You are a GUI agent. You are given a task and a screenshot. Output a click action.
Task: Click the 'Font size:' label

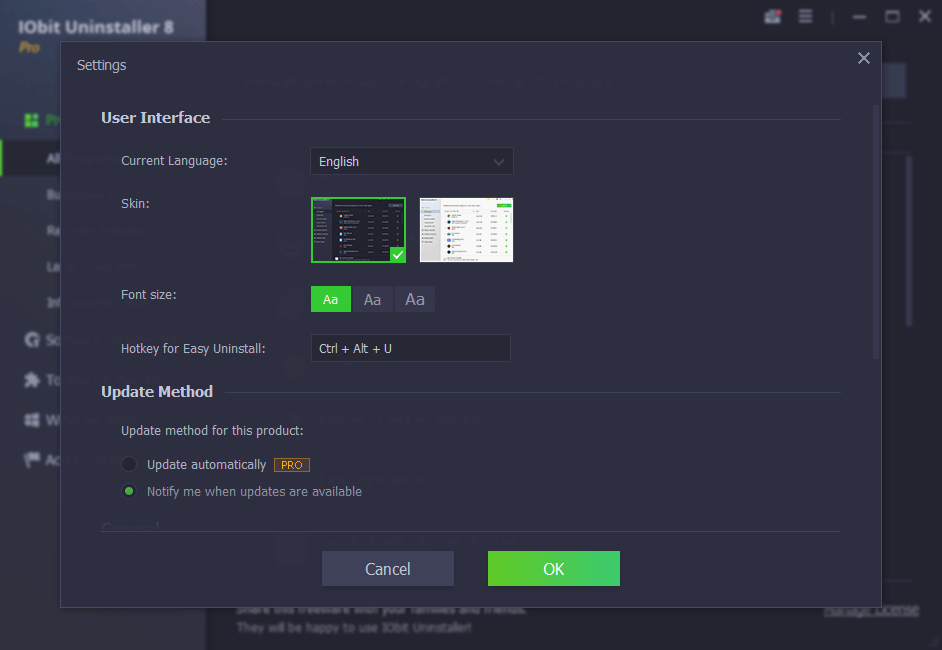(x=148, y=295)
